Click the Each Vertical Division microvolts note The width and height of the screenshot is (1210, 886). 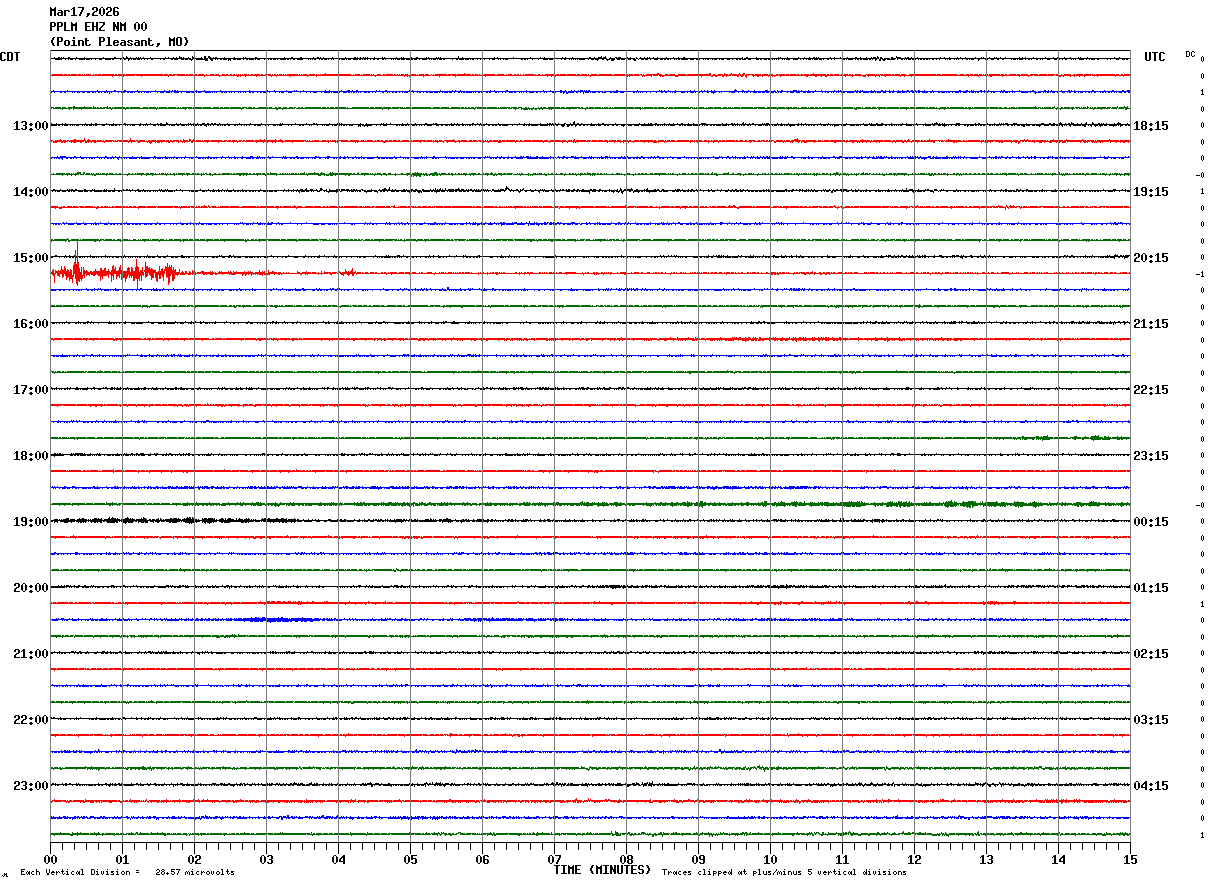(127, 873)
